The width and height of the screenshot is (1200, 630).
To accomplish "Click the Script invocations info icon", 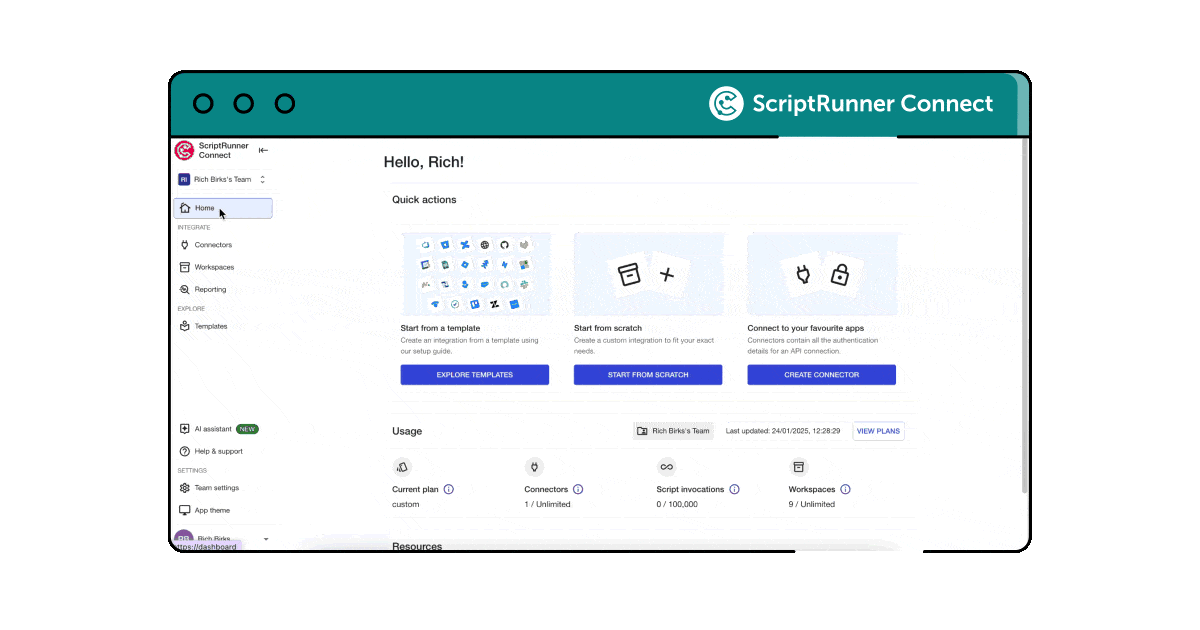I will pos(734,489).
